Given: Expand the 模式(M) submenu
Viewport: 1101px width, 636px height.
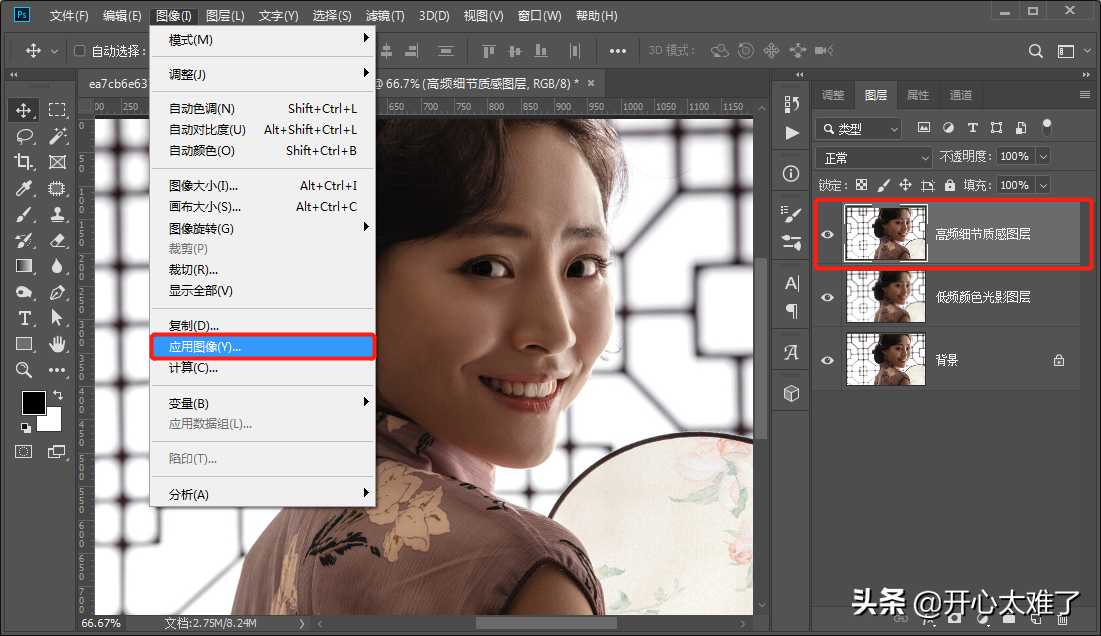Looking at the screenshot, I should pos(263,39).
